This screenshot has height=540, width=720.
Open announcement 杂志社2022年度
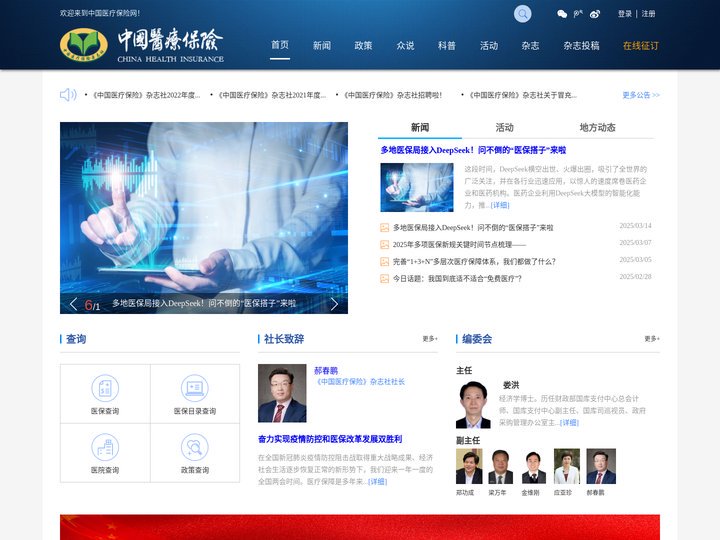[x=146, y=96]
